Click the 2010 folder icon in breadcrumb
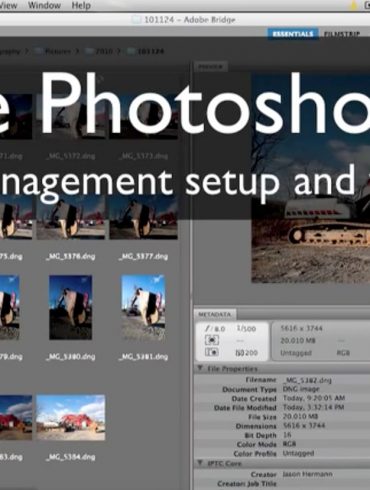370x490 pixels. [x=89, y=51]
